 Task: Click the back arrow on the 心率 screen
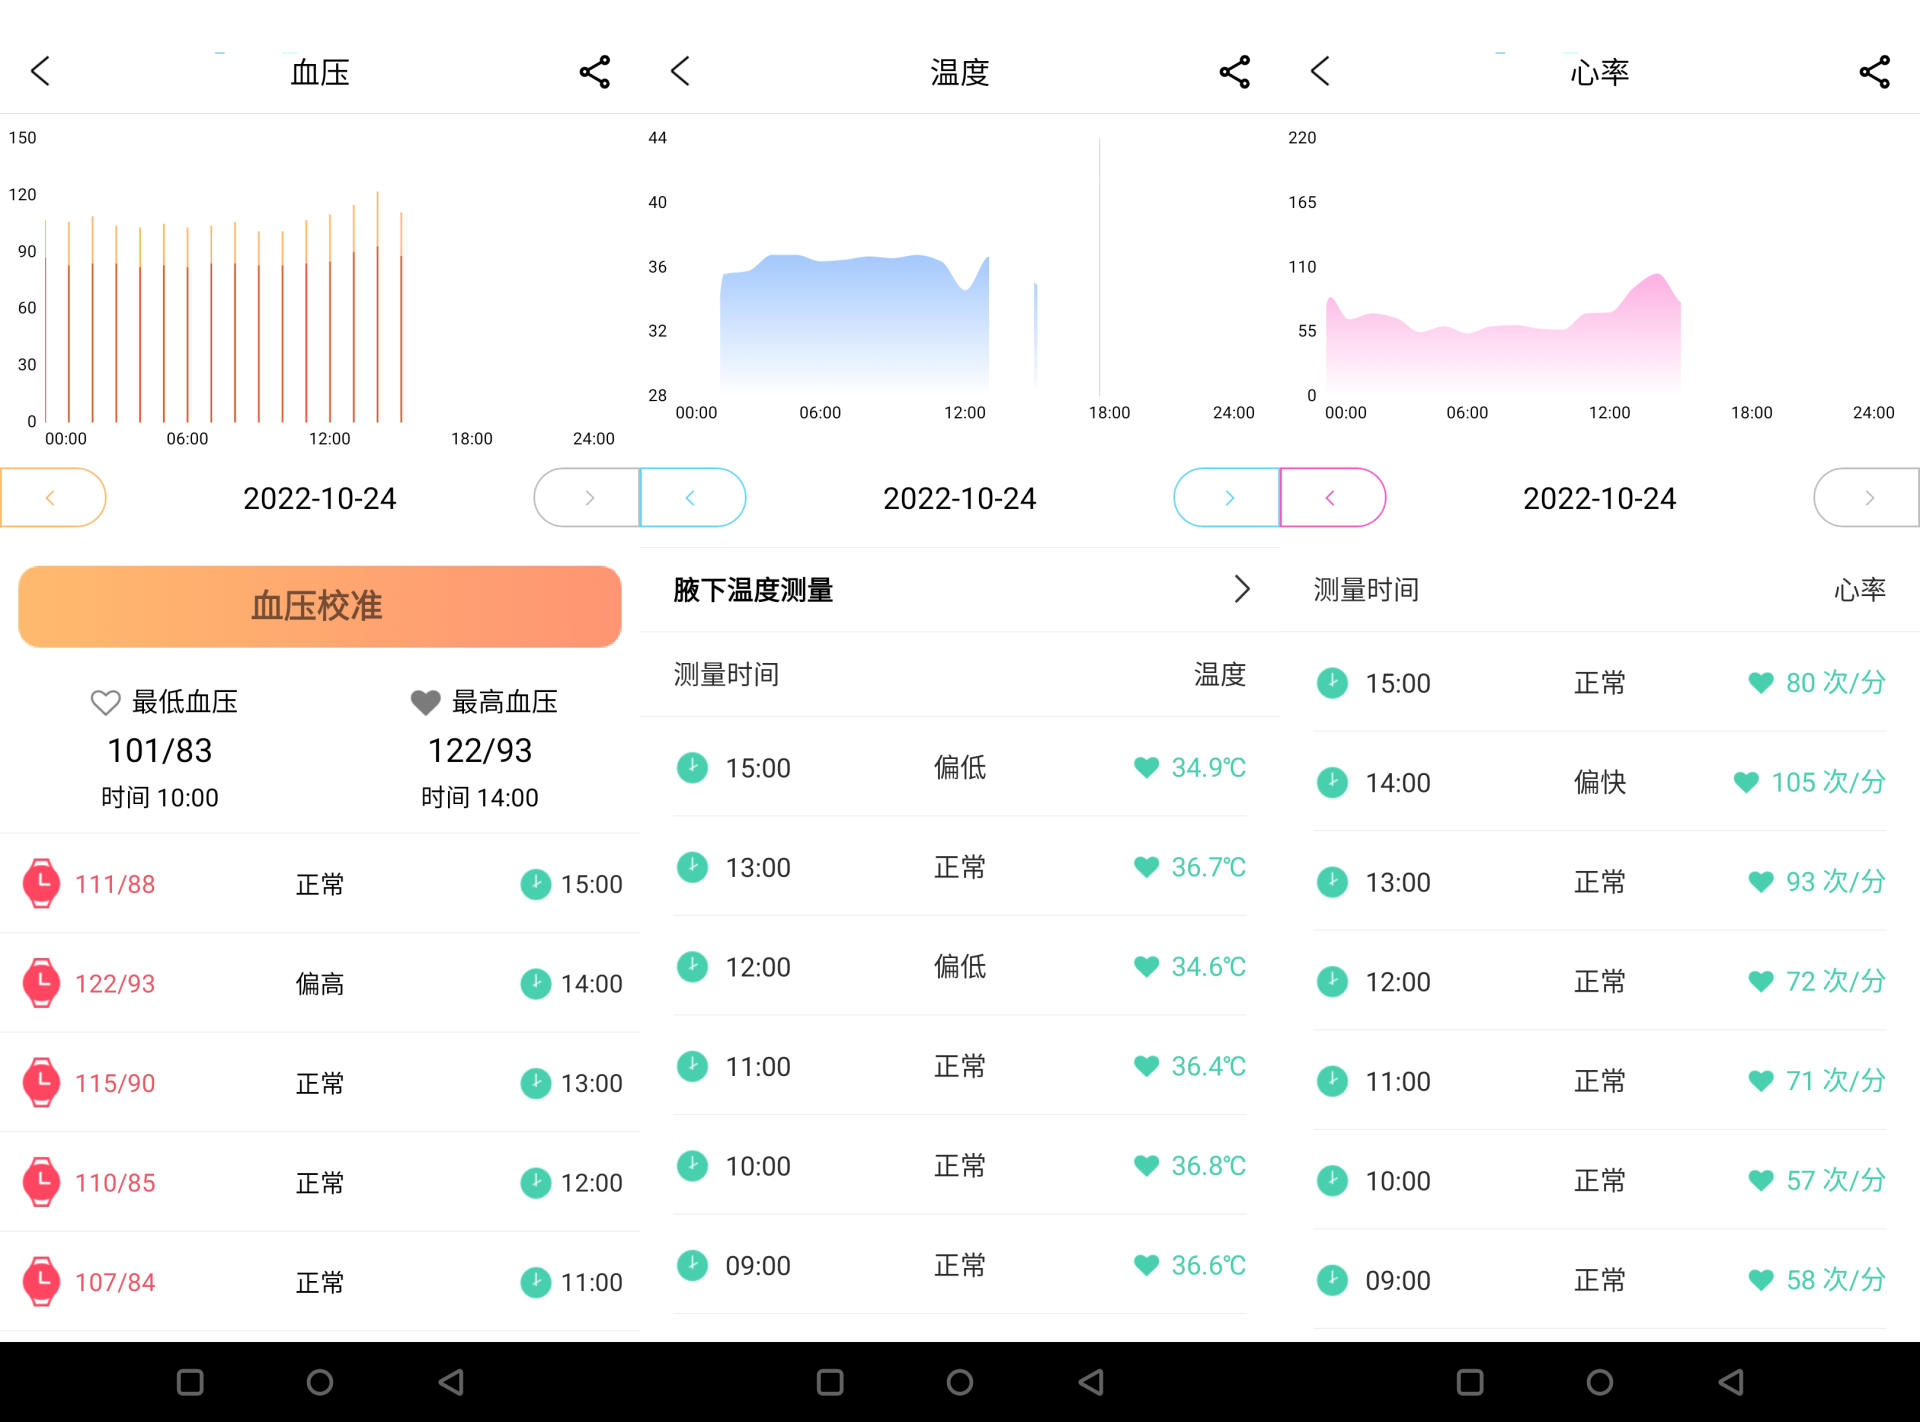tap(1320, 71)
